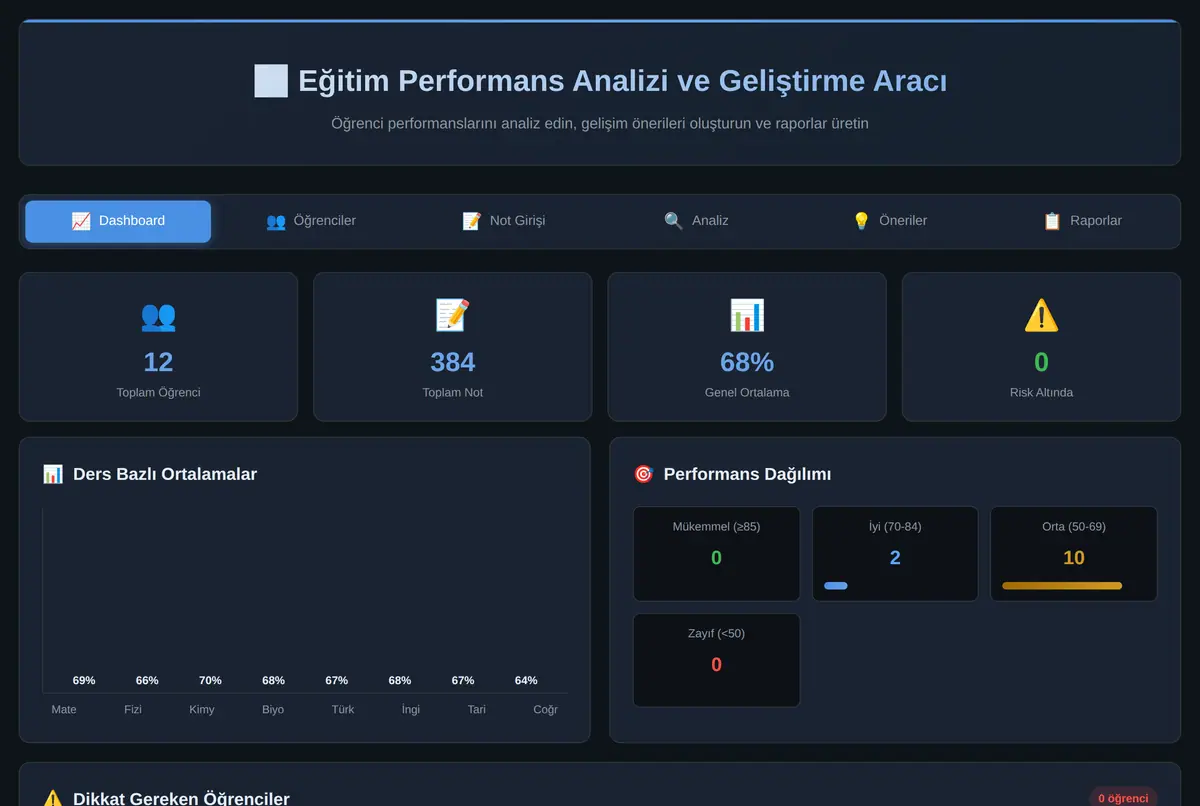The height and width of the screenshot is (806, 1200).
Task: Click the memo icon above Toplam Not
Action: pos(452,316)
